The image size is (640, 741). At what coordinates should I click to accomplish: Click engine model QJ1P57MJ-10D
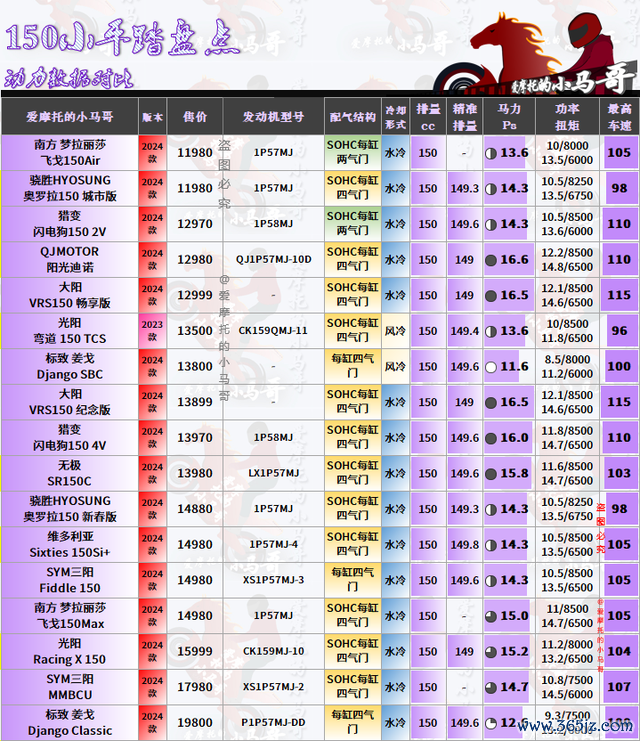coord(274,260)
